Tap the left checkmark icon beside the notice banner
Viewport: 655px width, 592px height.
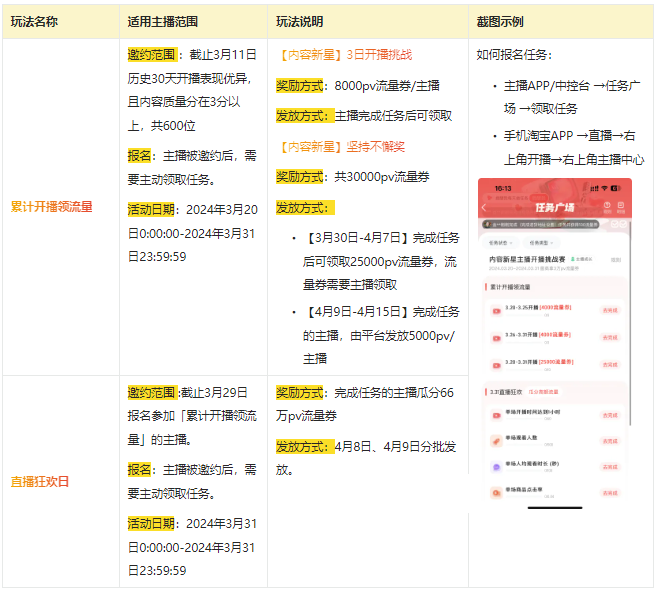point(614,224)
